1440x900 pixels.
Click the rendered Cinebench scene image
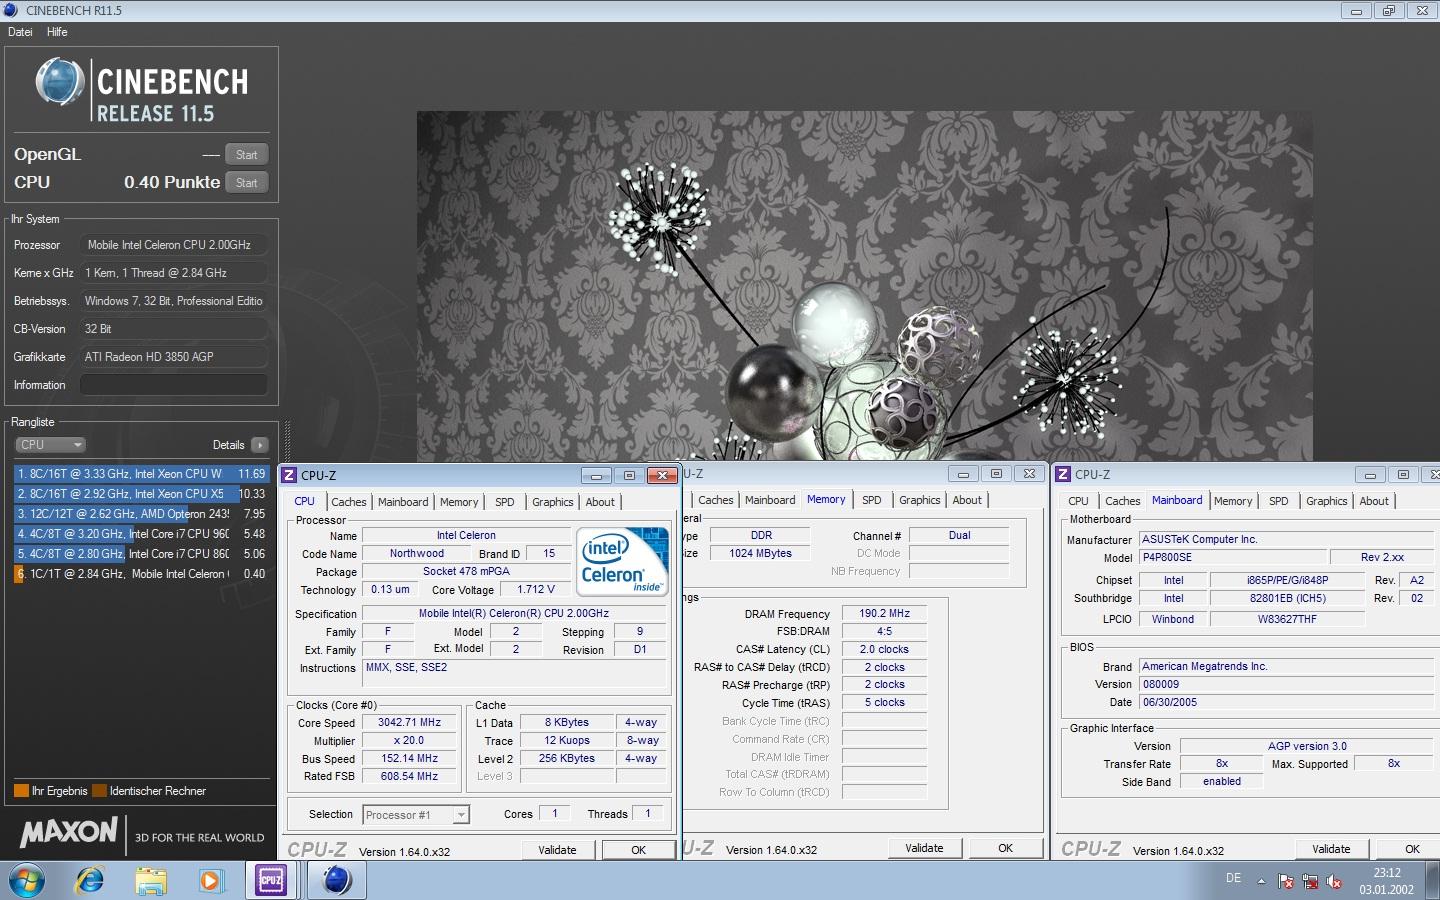tap(864, 286)
